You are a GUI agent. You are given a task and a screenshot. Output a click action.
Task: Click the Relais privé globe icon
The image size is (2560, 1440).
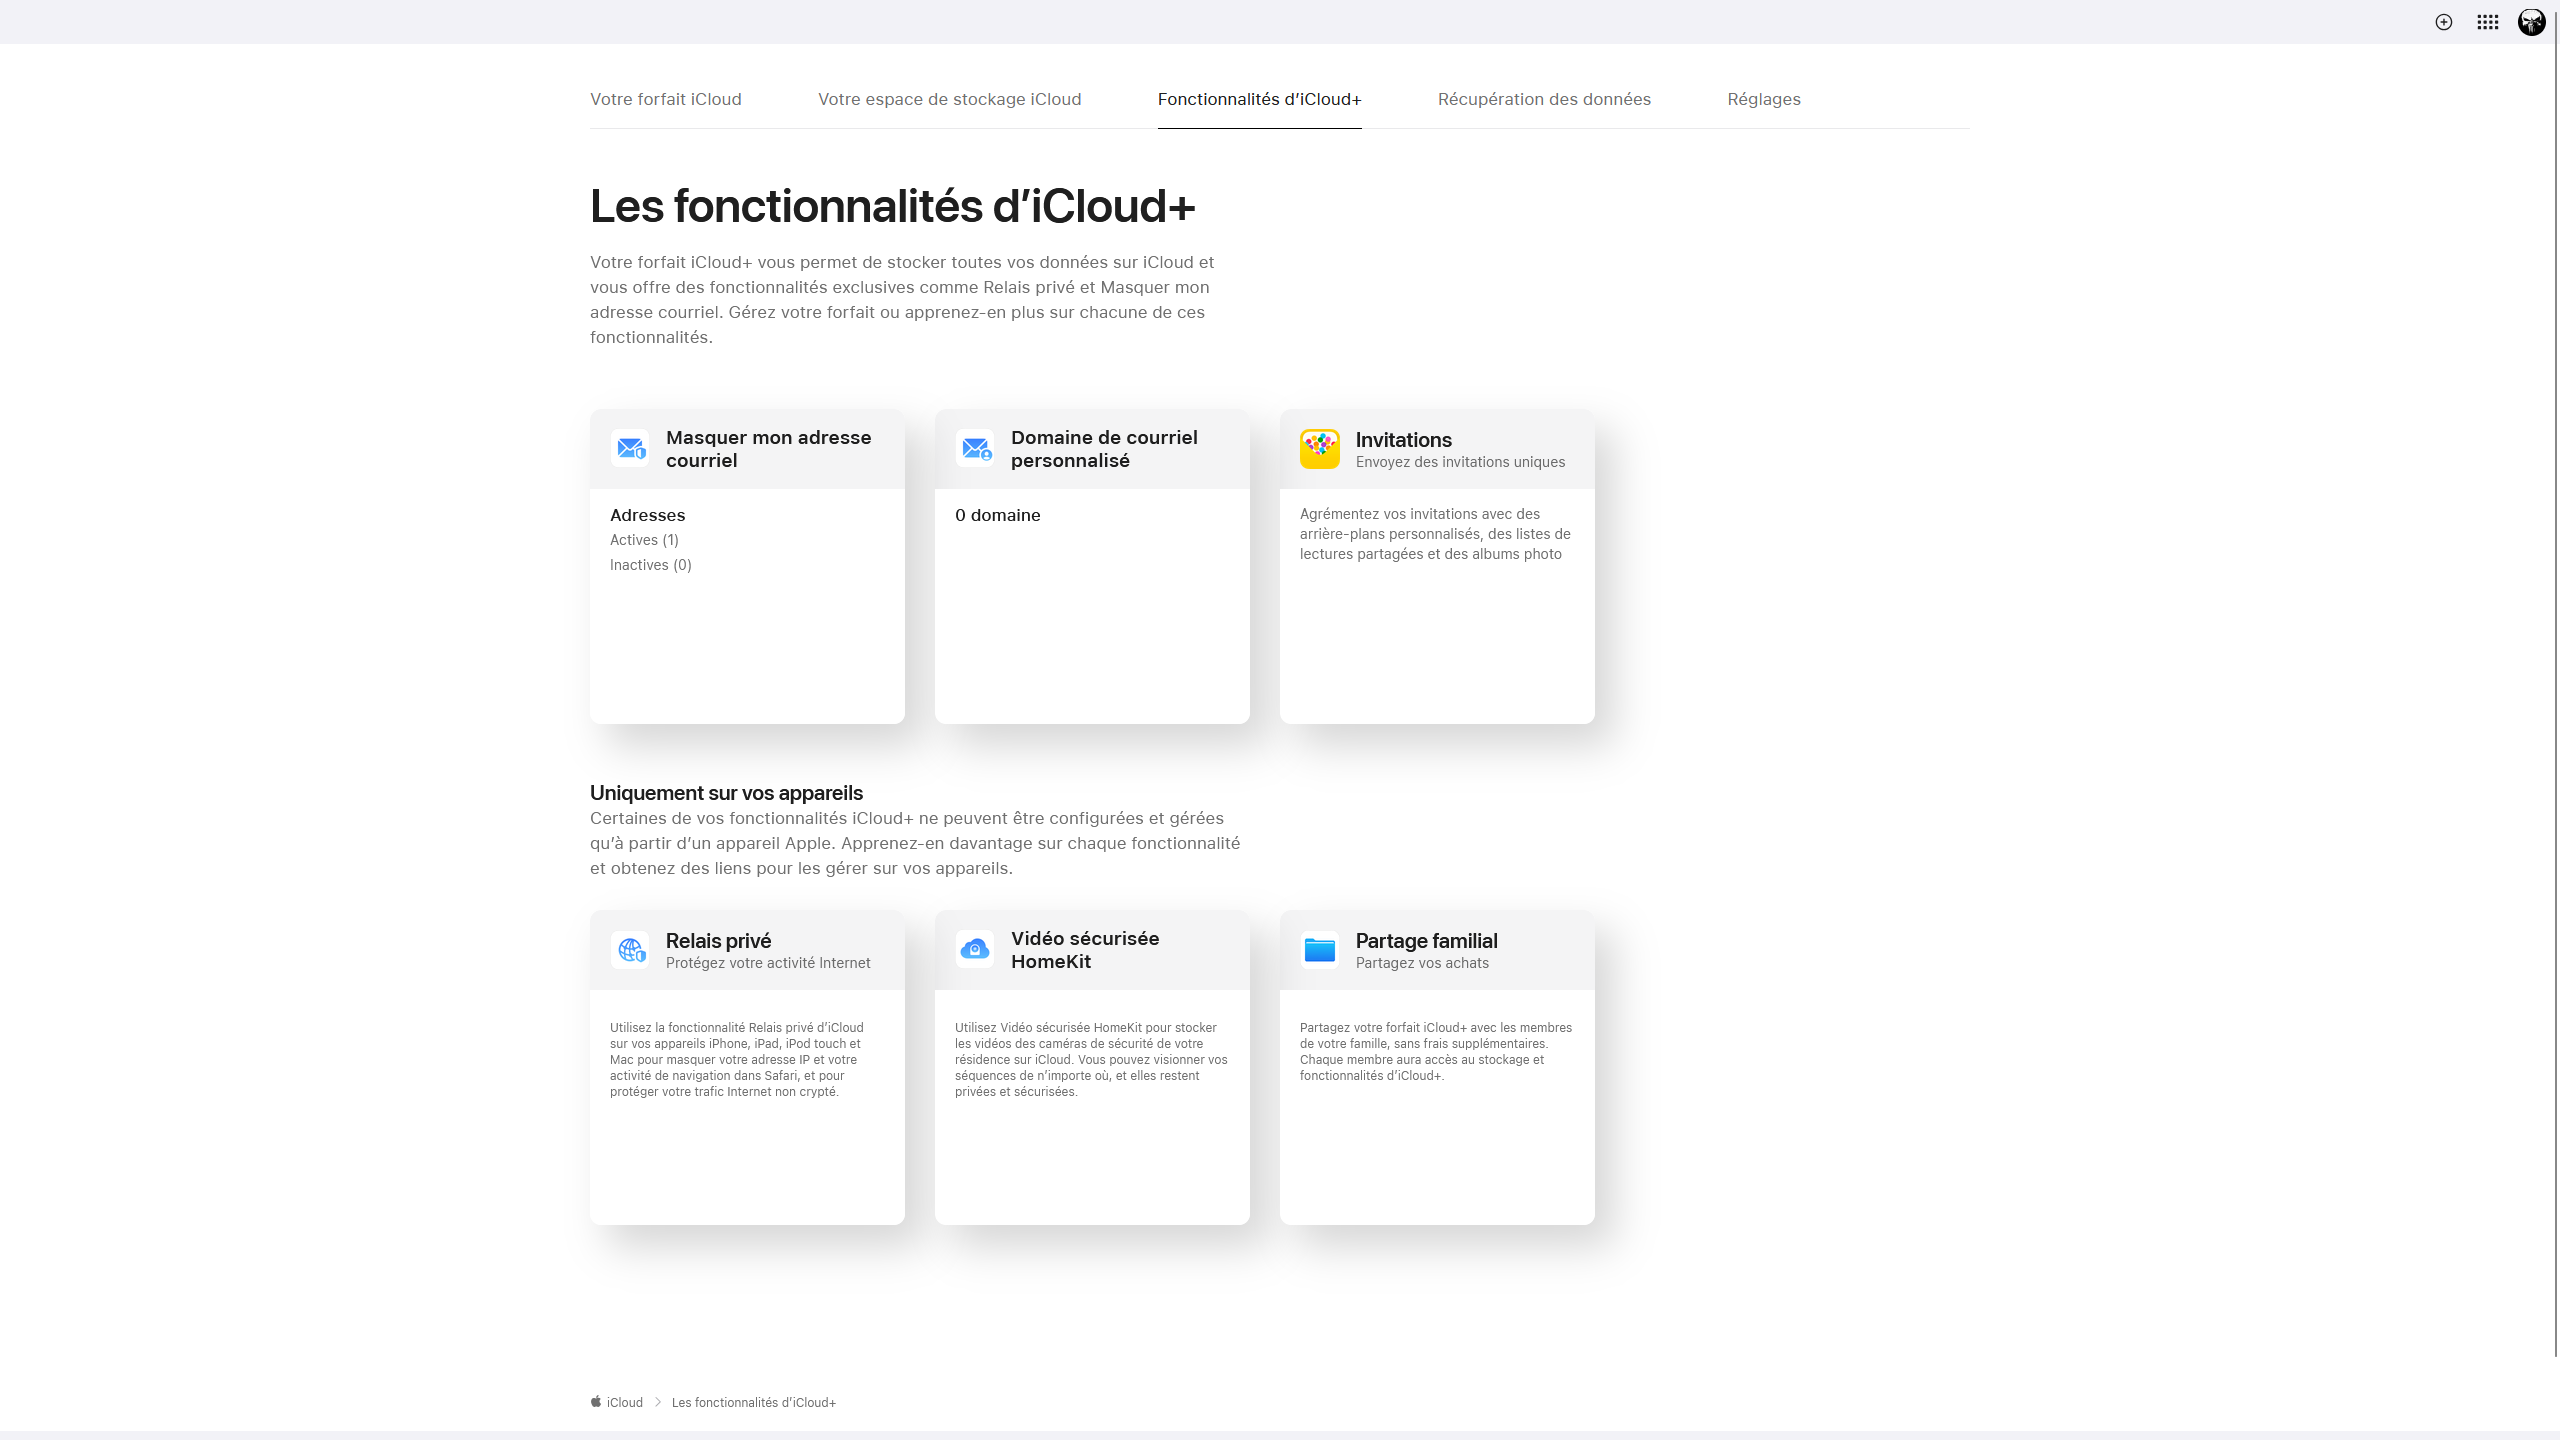[x=630, y=950]
